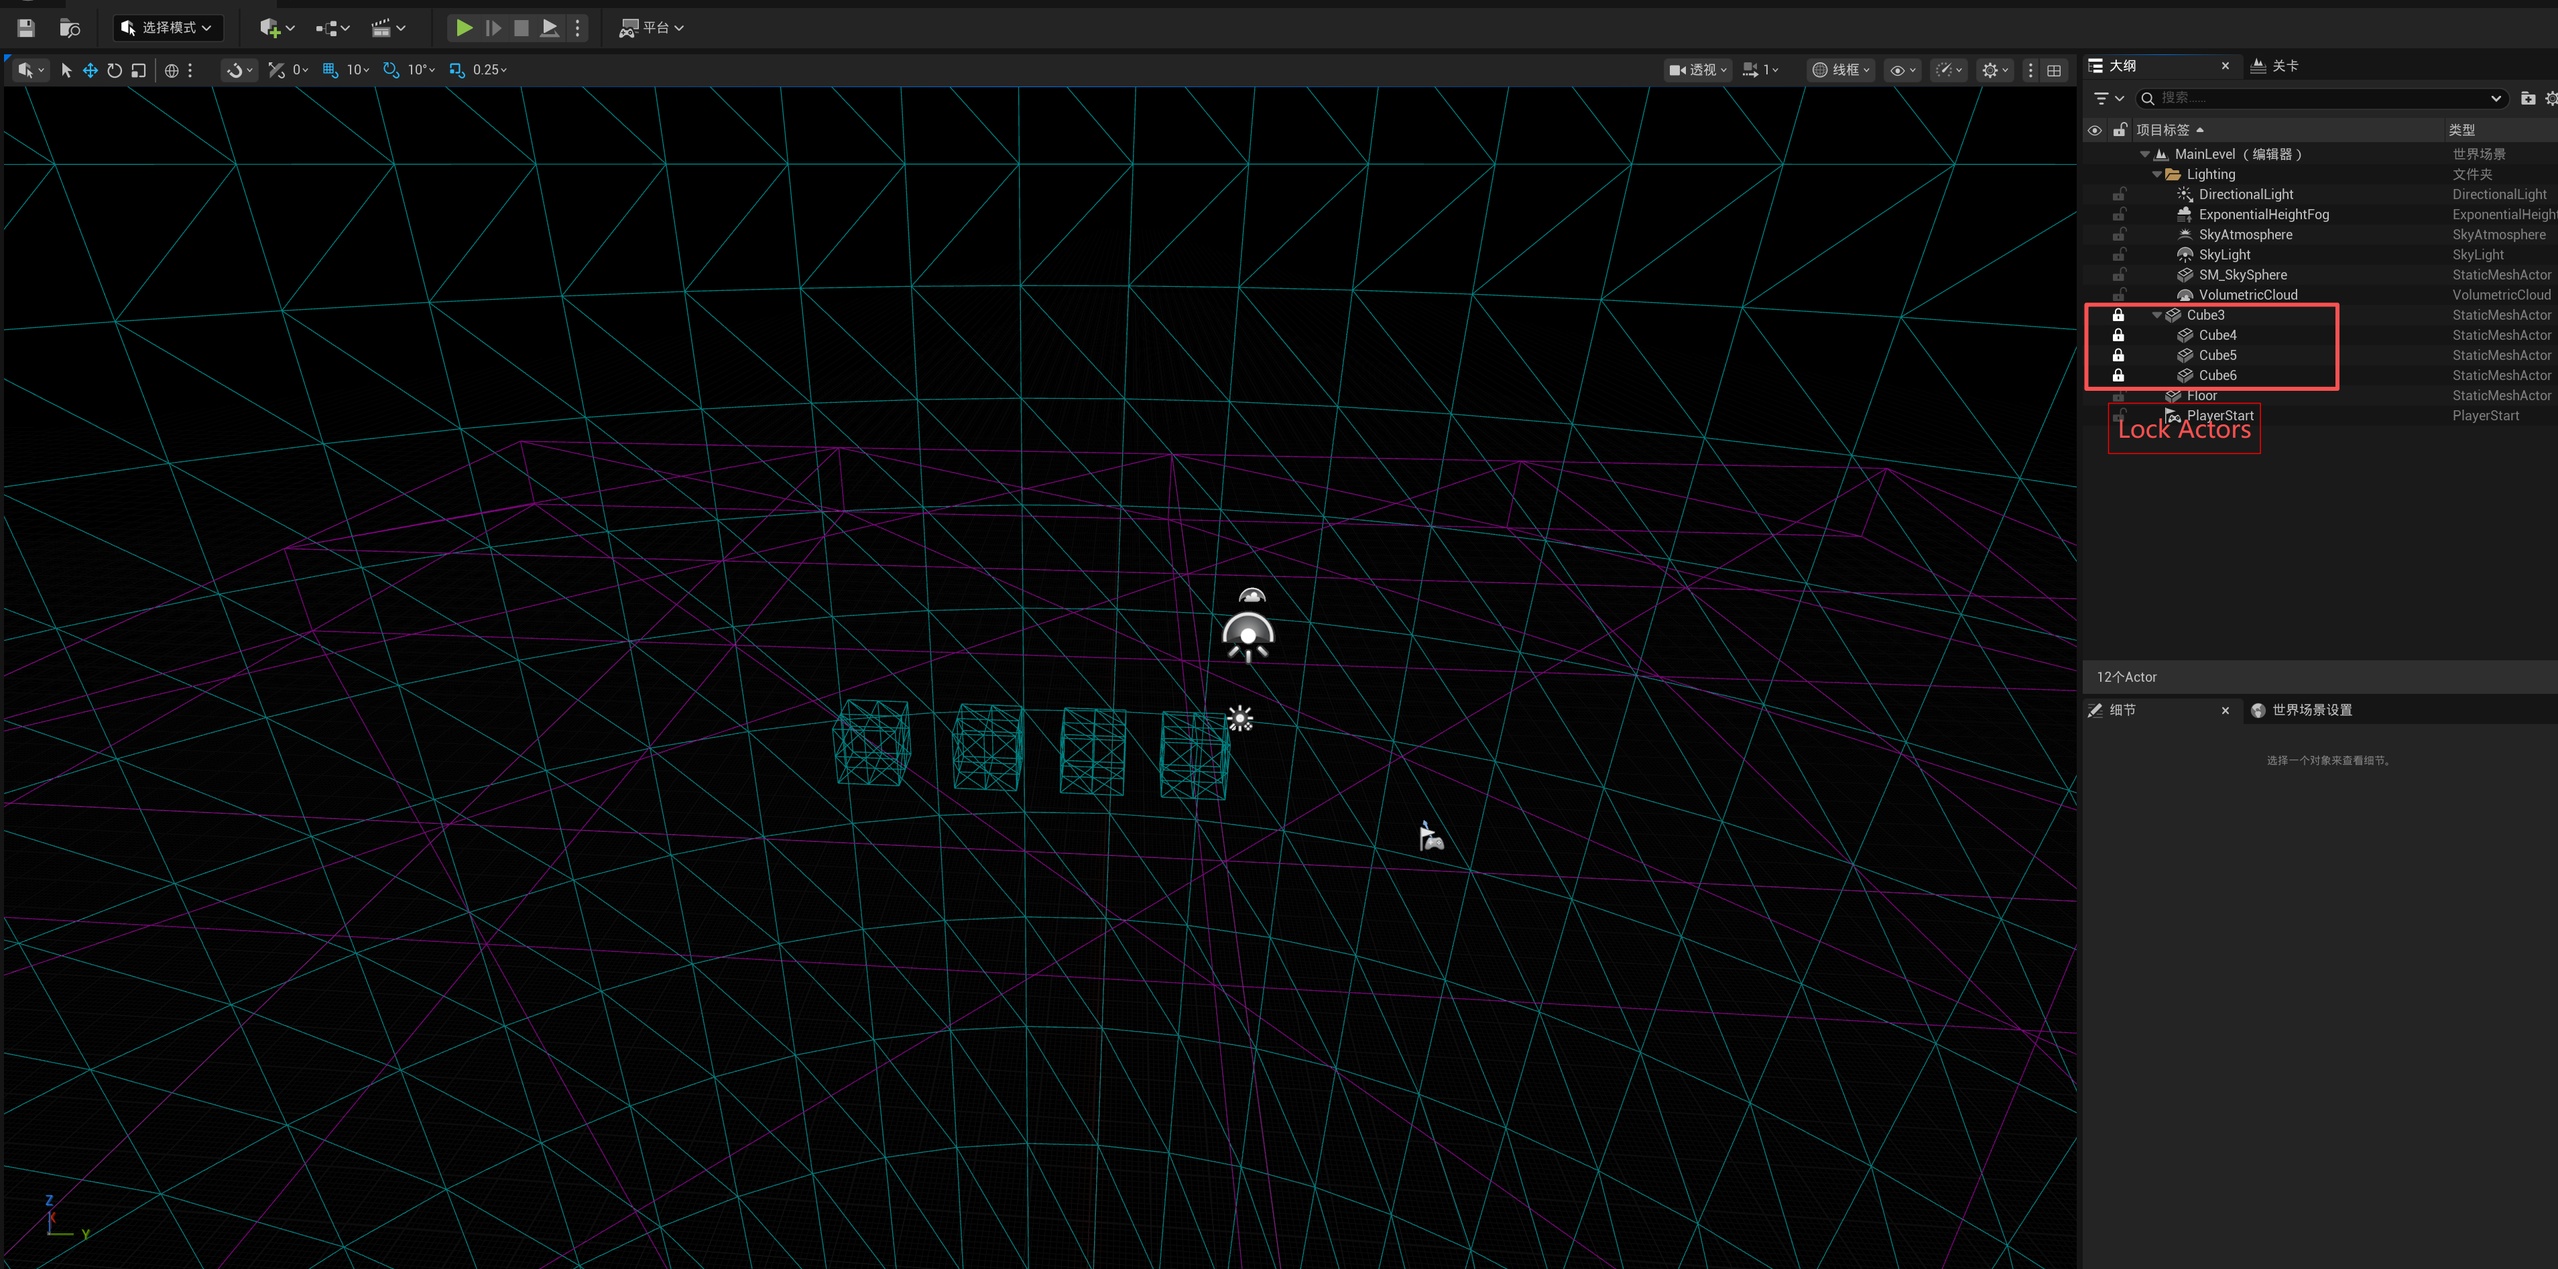Viewport: 2558px width, 1269px height.
Task: Collapse the Lighting folder
Action: (2156, 174)
